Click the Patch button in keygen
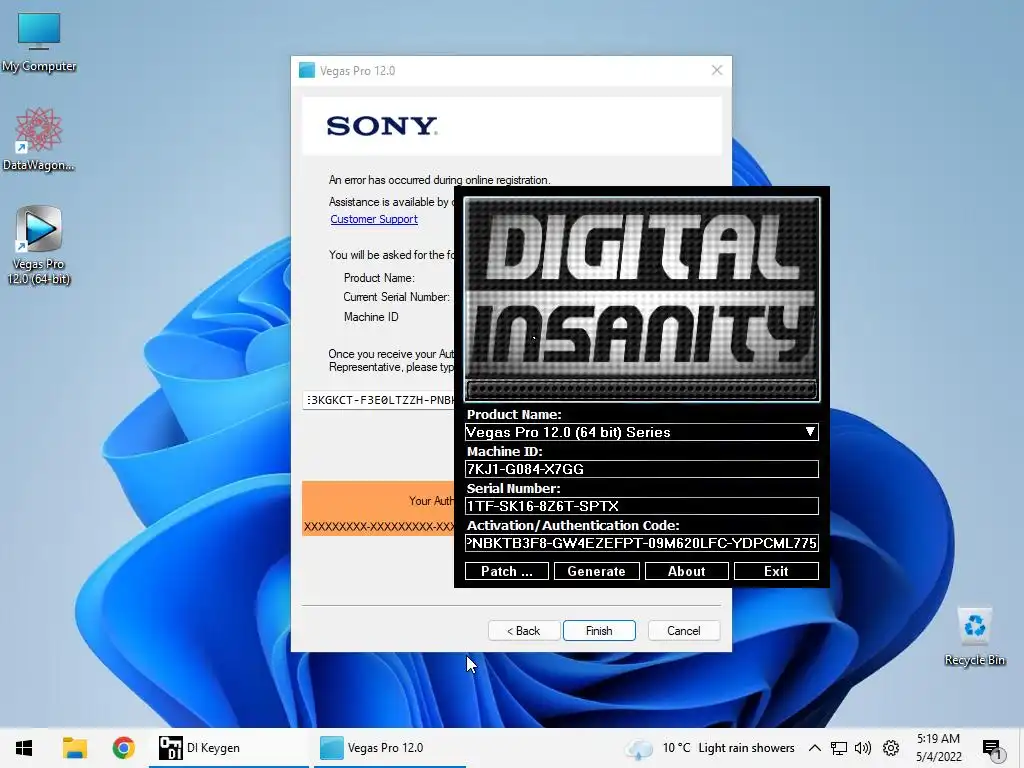Viewport: 1024px width, 768px height. tap(507, 571)
